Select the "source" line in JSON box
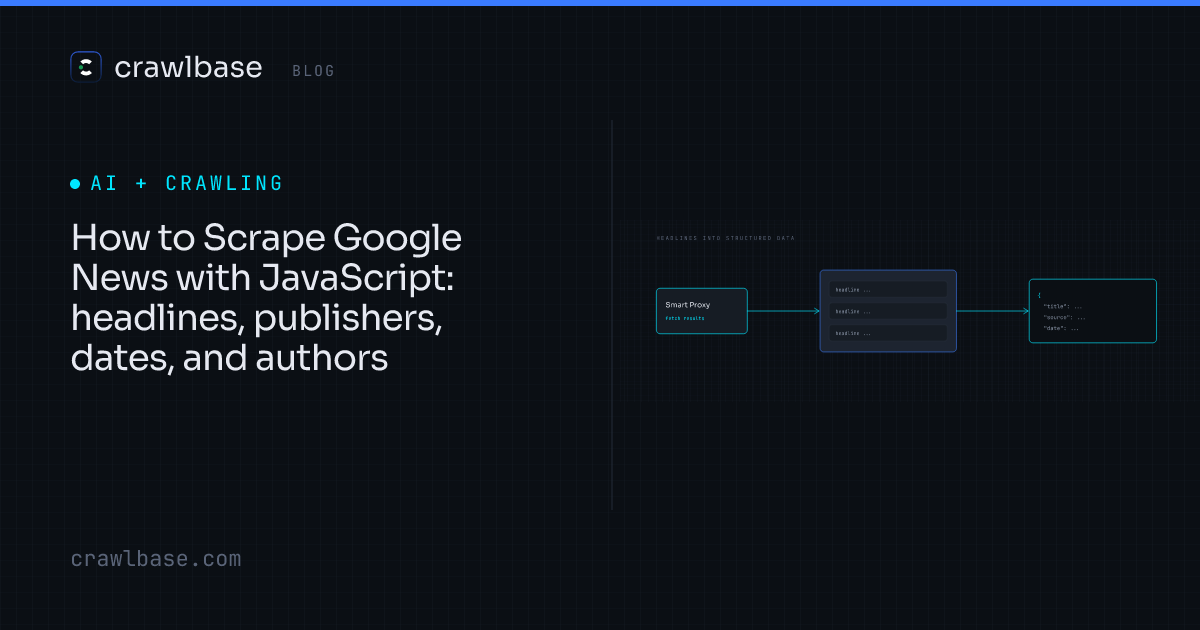Viewport: 1200px width, 630px height. tap(1064, 317)
